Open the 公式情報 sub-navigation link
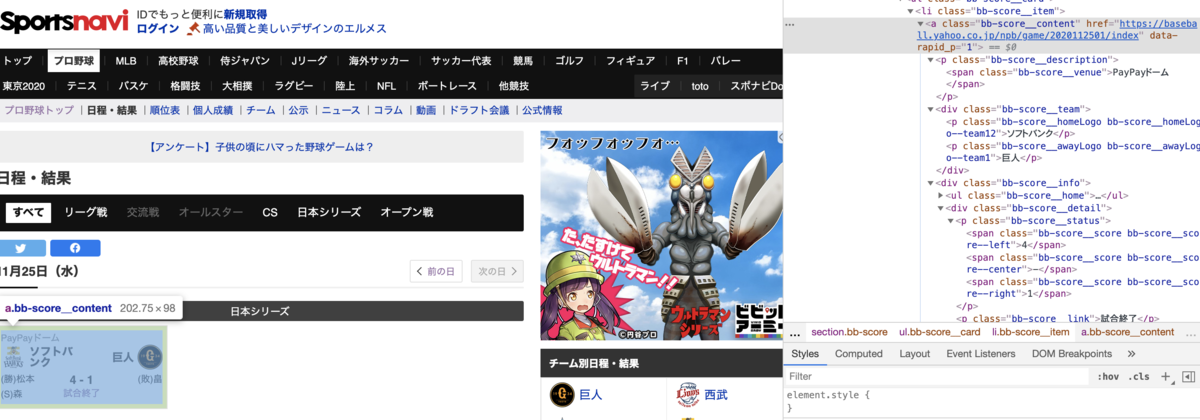Screen dimensions: 1200x420 (x=542, y=110)
